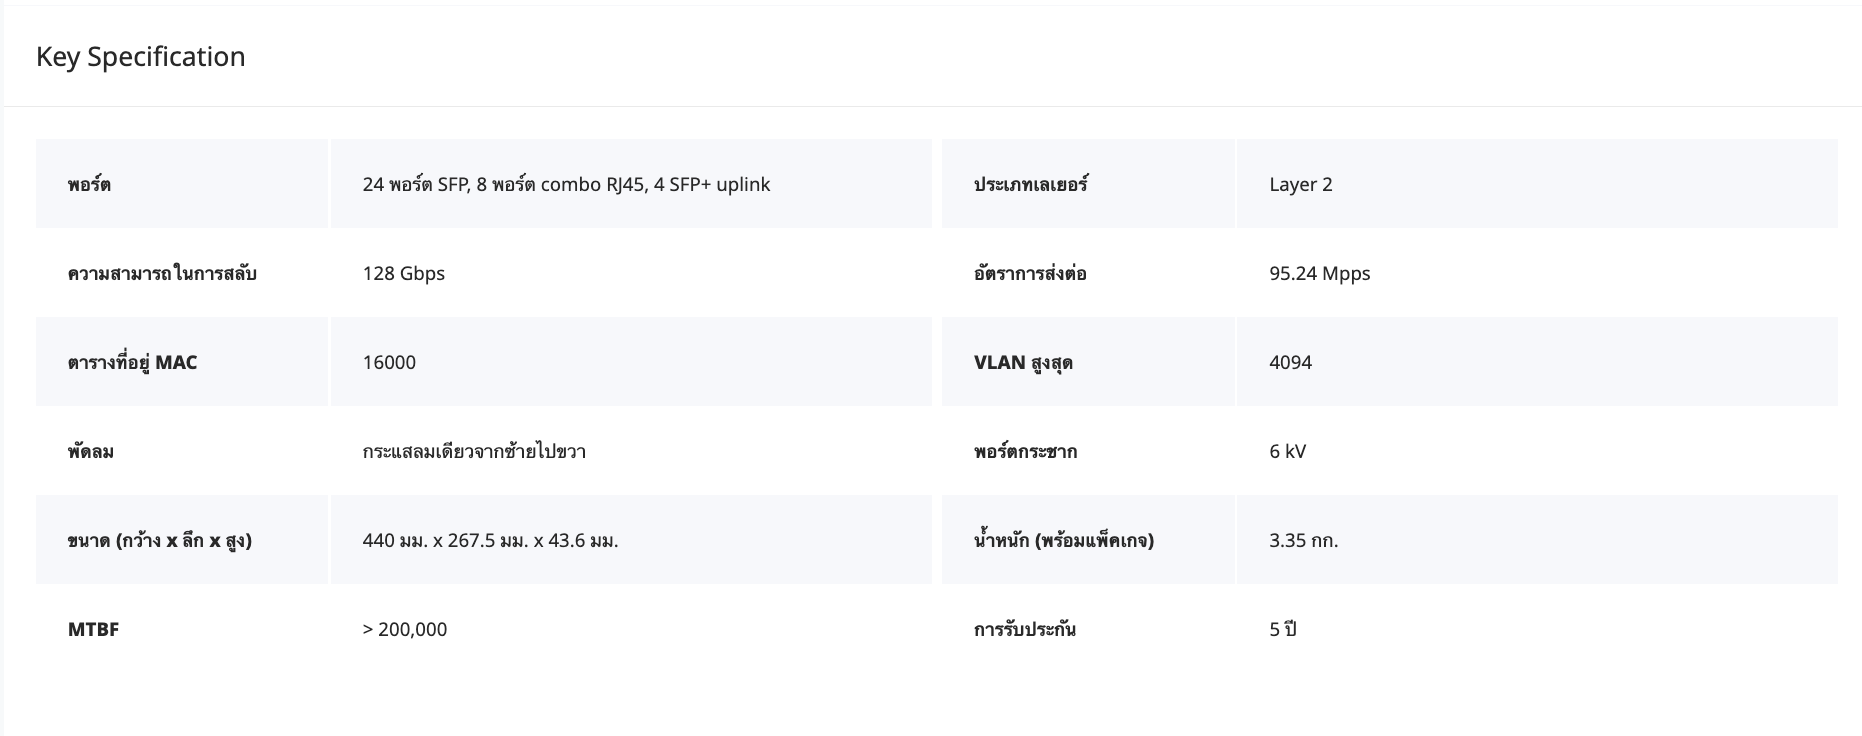Click the 128 Gbps value
1862x736 pixels.
(x=403, y=274)
